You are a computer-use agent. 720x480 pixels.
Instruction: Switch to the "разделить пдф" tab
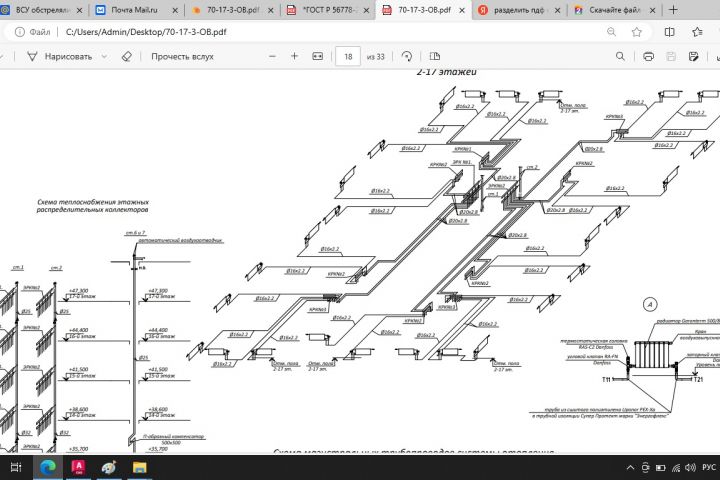pos(519,10)
